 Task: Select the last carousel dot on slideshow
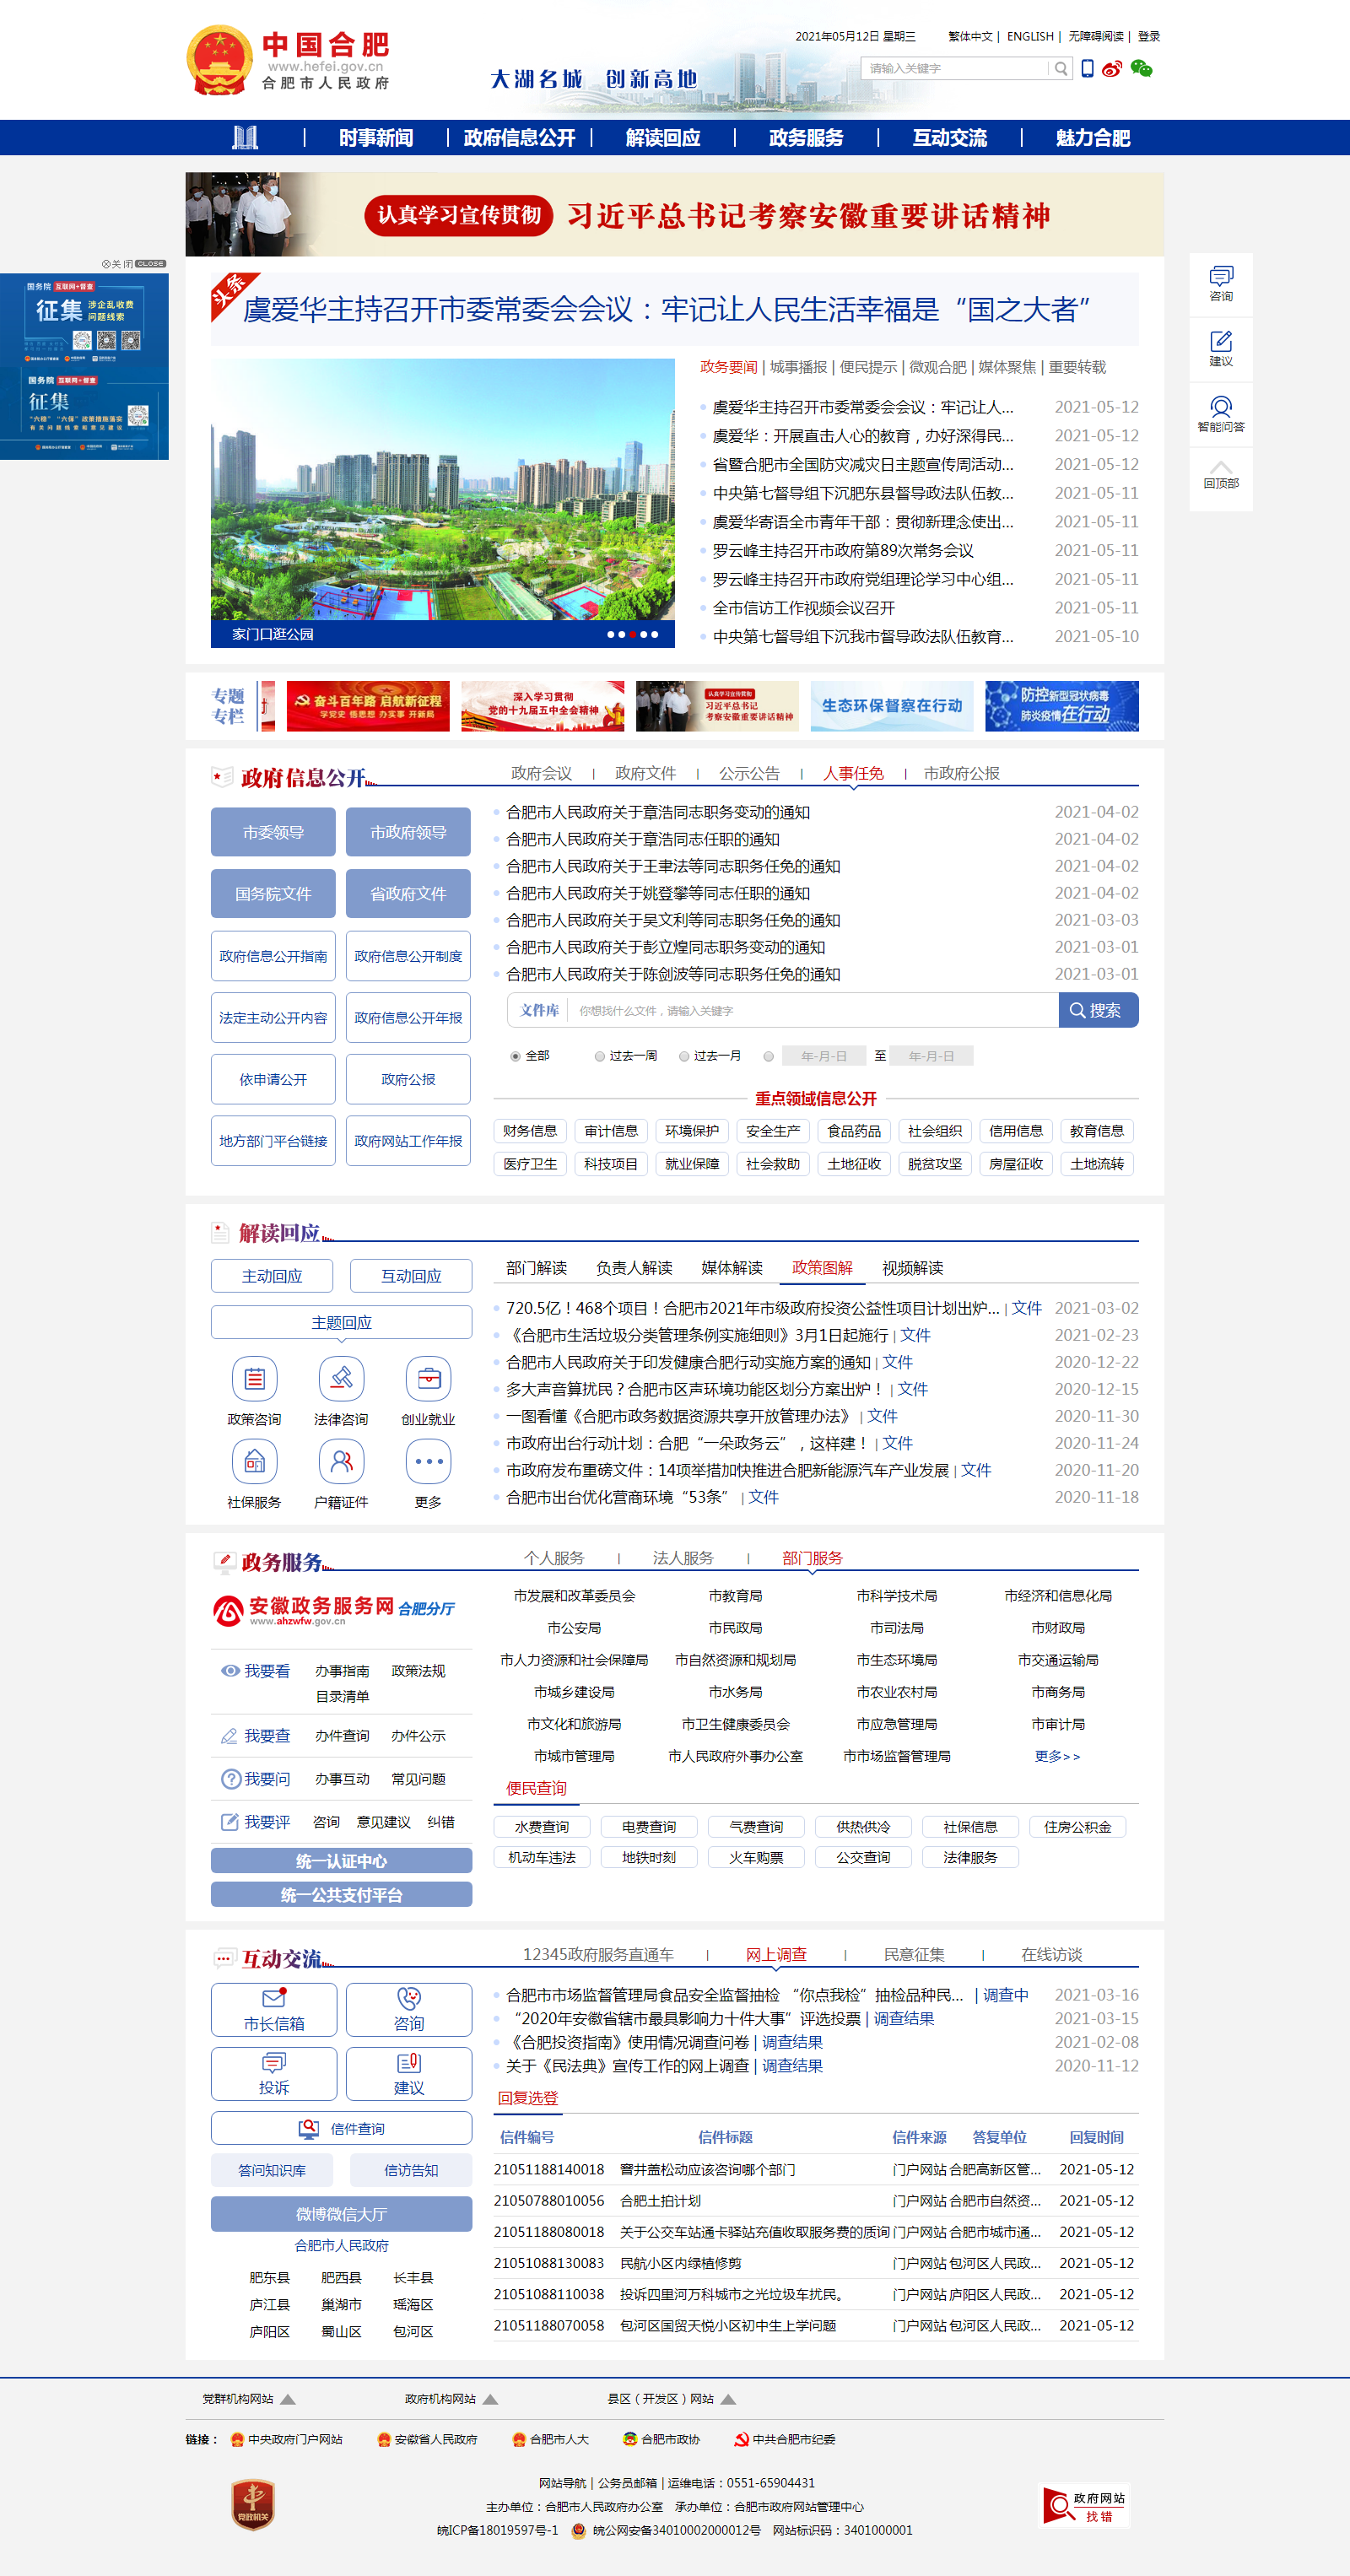tap(654, 634)
